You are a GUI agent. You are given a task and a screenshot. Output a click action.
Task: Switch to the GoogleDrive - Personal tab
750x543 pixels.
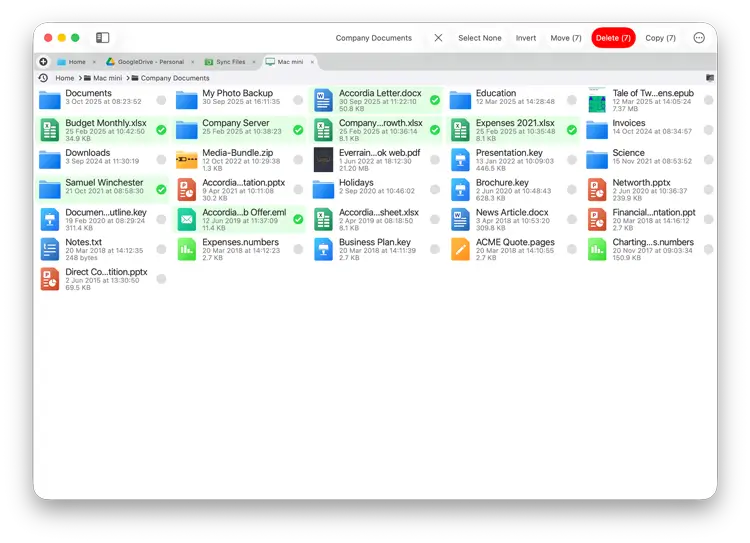(144, 62)
